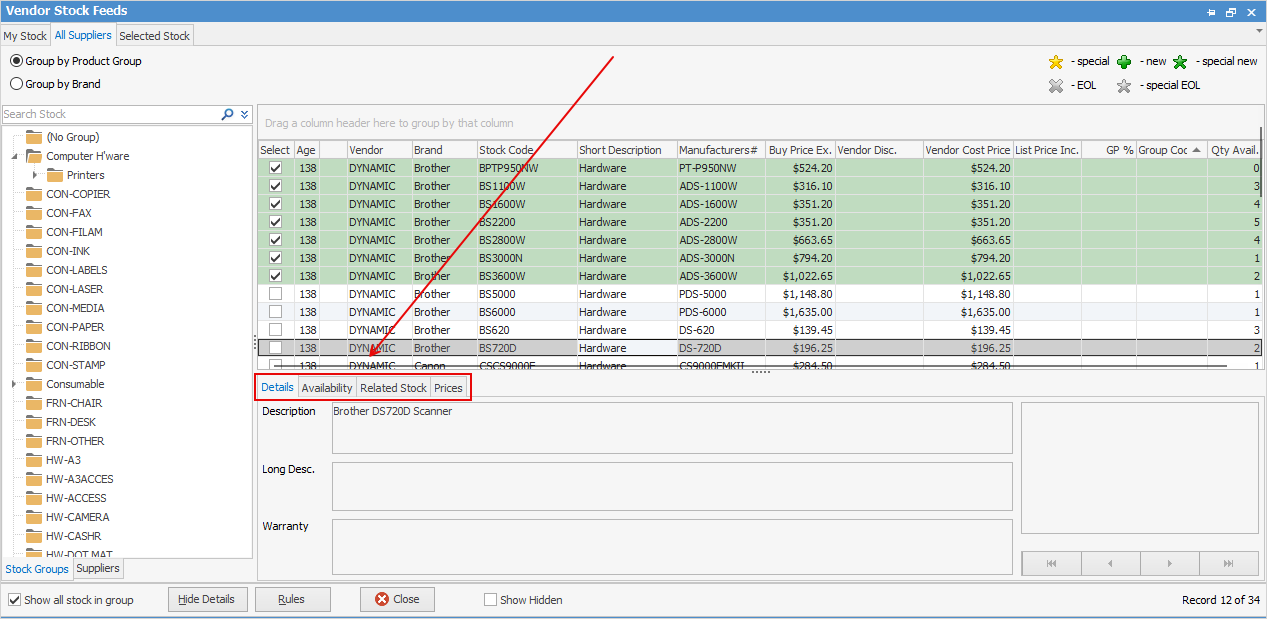Click the Hide Details button

click(x=206, y=600)
